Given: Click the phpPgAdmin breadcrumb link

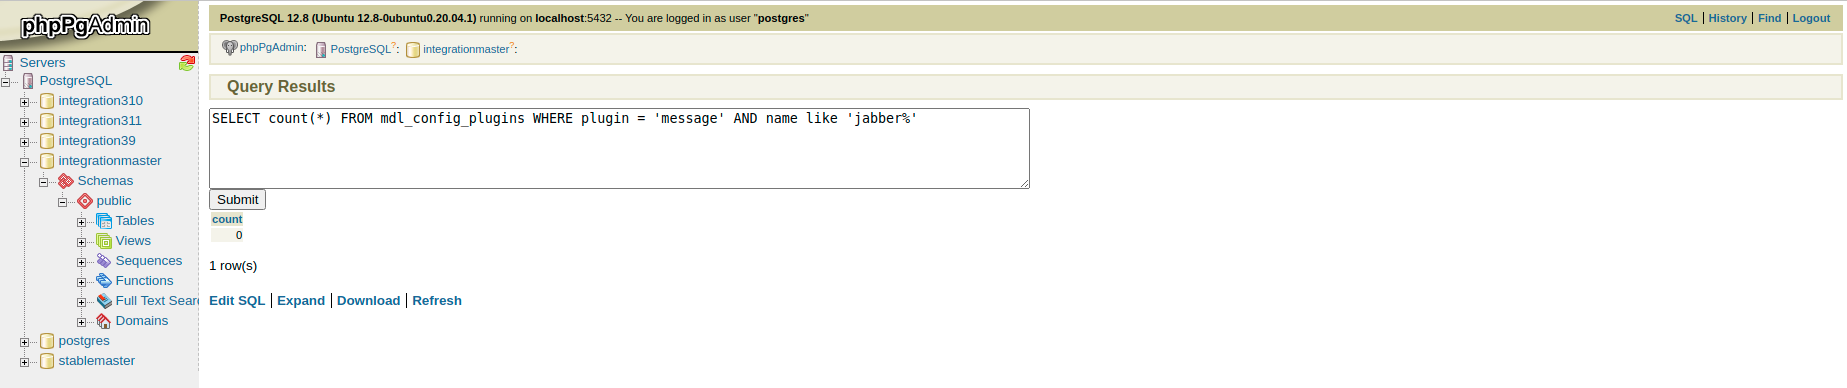Looking at the screenshot, I should tap(272, 48).
